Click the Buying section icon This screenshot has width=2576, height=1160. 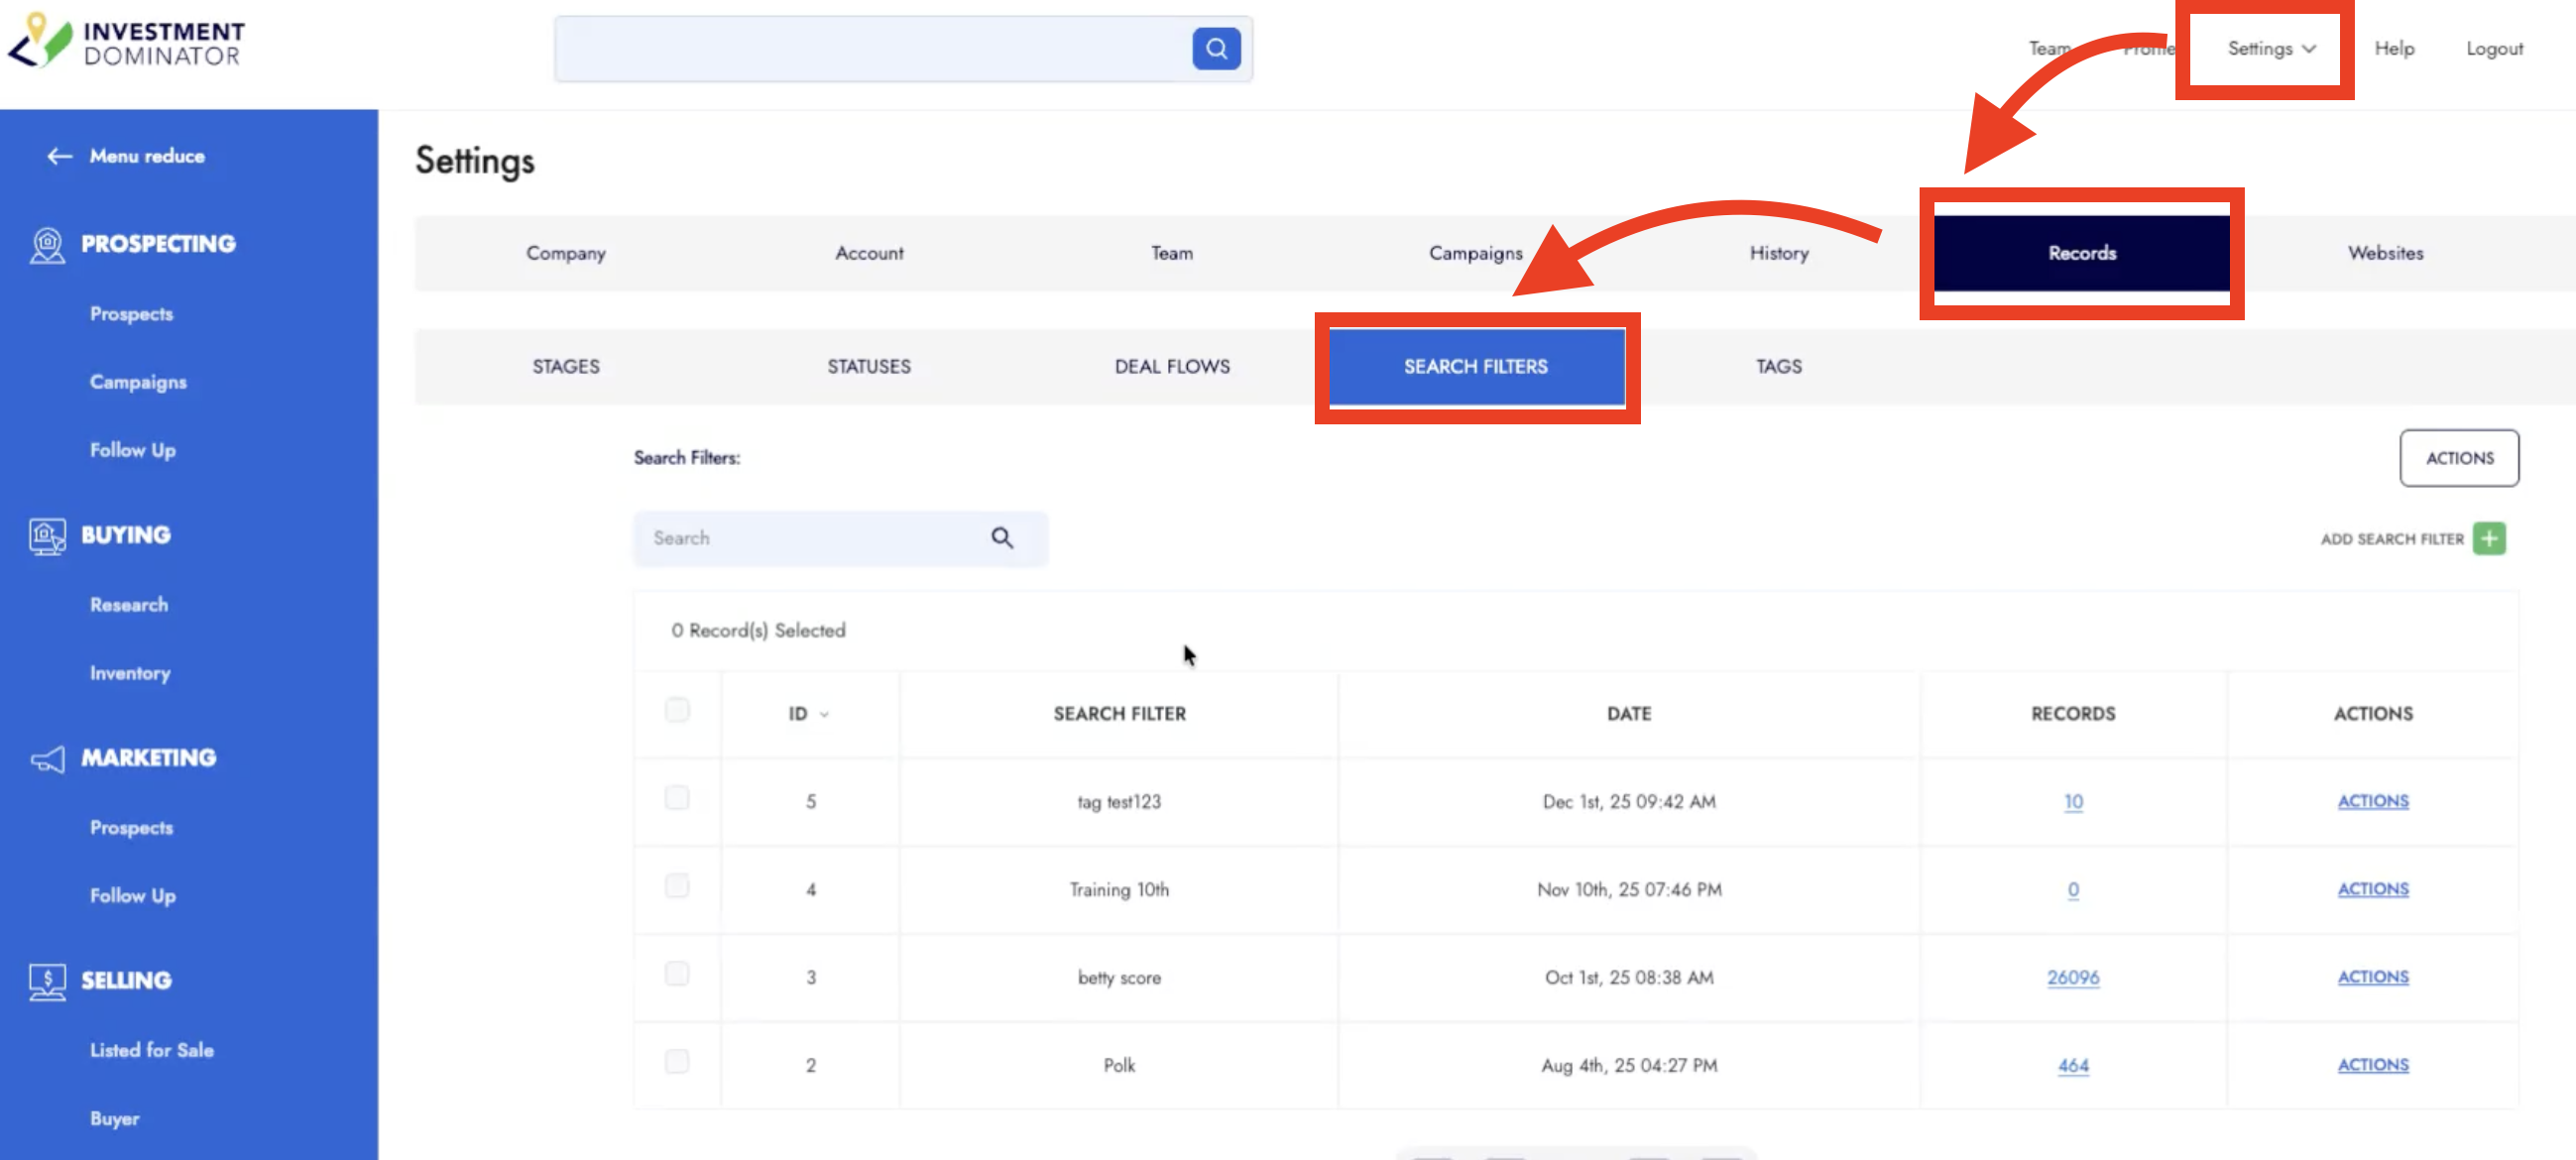point(46,535)
